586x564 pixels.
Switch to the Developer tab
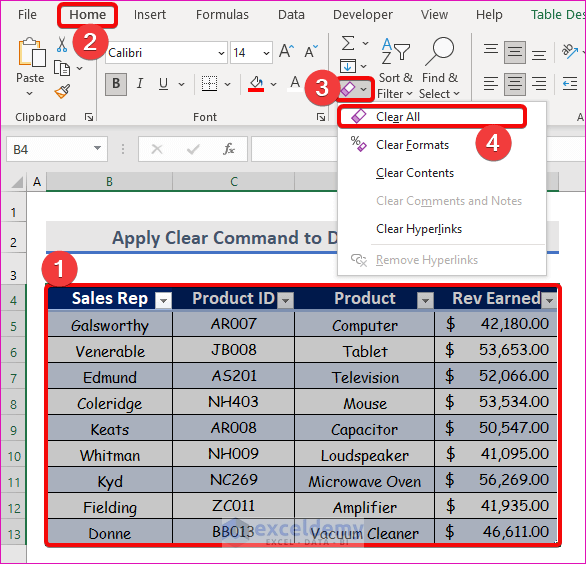tap(363, 15)
